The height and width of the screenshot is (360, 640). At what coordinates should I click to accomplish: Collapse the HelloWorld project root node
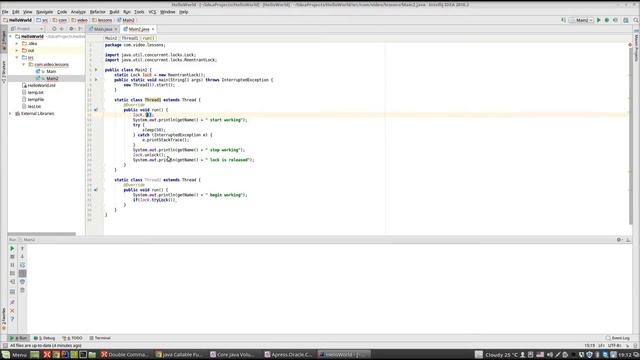point(11,36)
